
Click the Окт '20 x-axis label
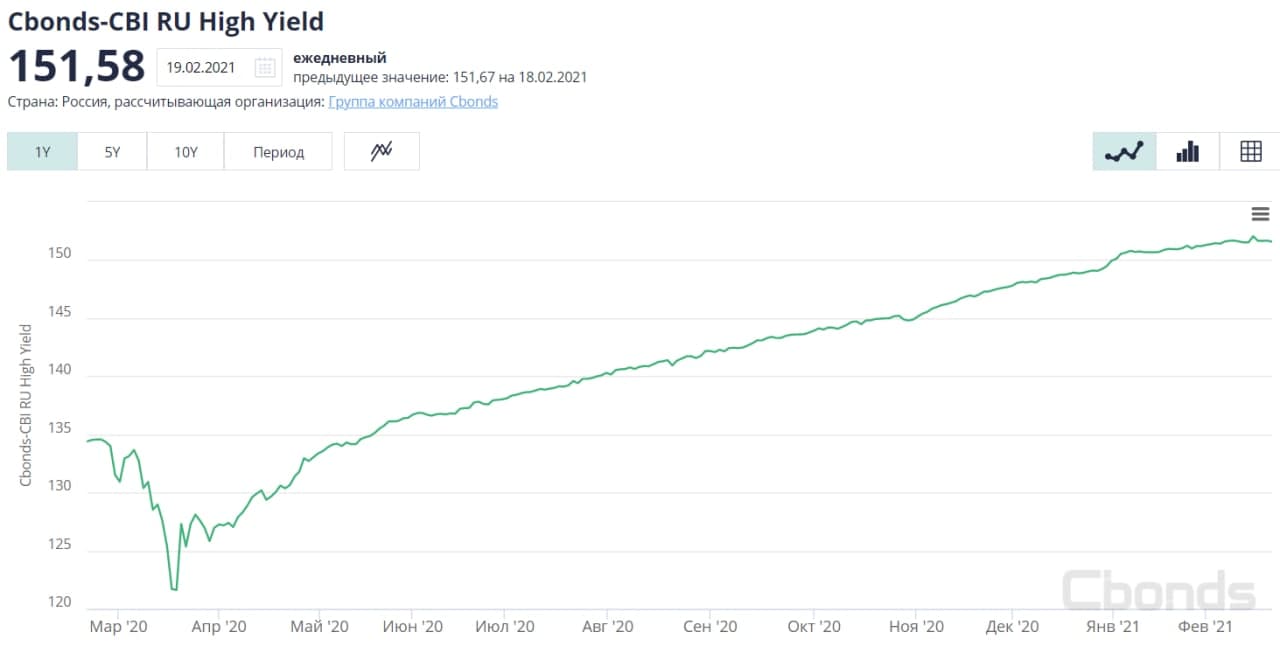point(813,627)
